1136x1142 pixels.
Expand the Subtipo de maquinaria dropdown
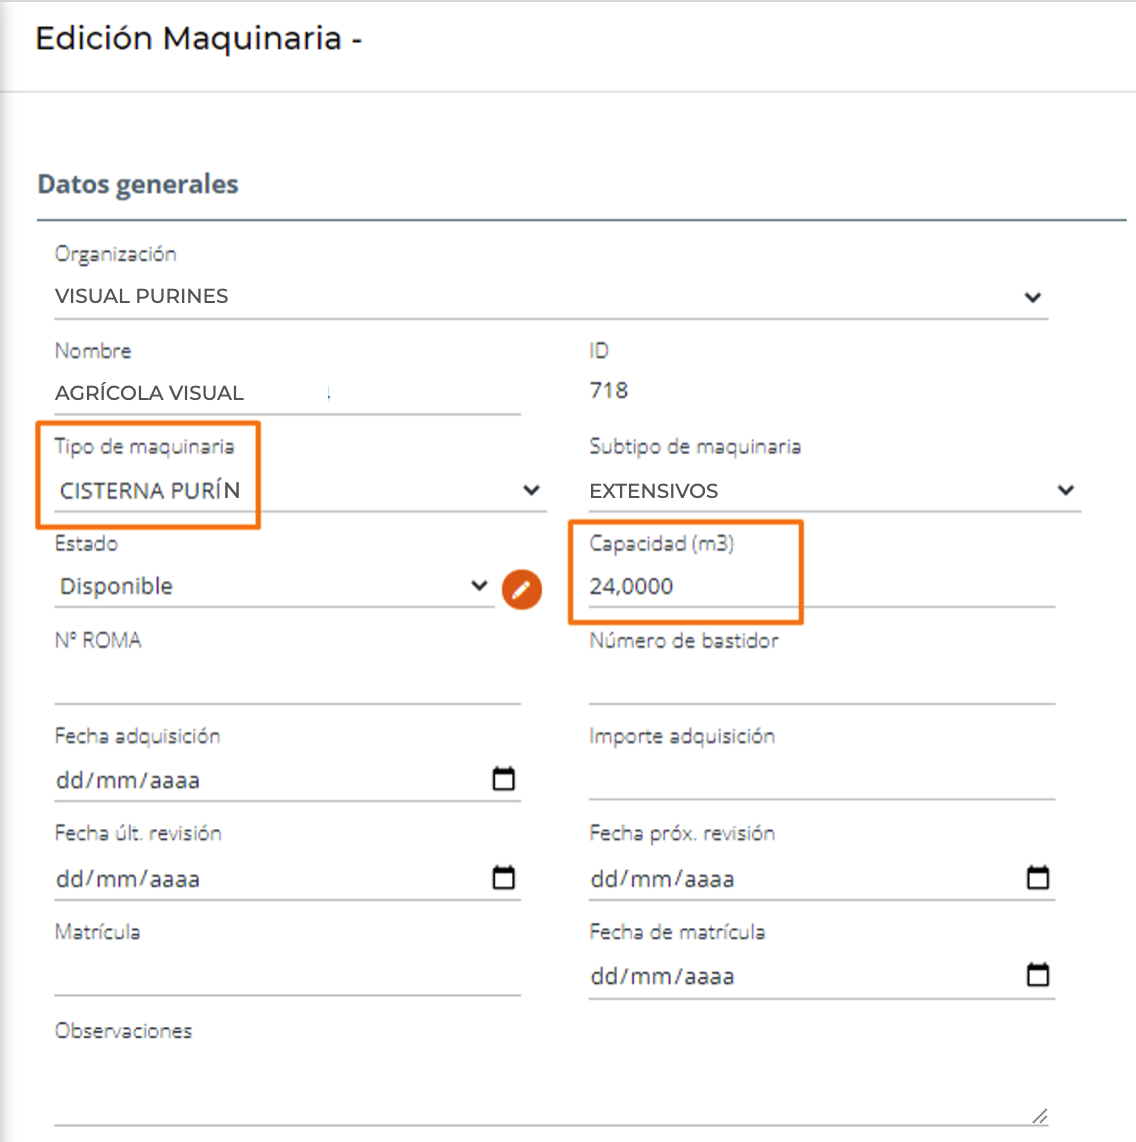[1065, 490]
